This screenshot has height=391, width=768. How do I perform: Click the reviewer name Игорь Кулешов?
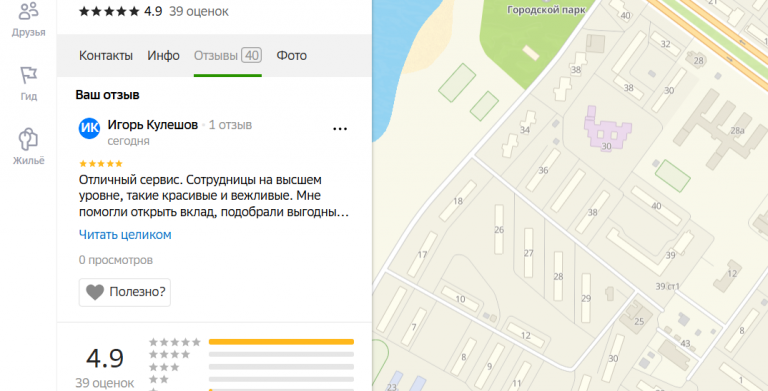153,125
